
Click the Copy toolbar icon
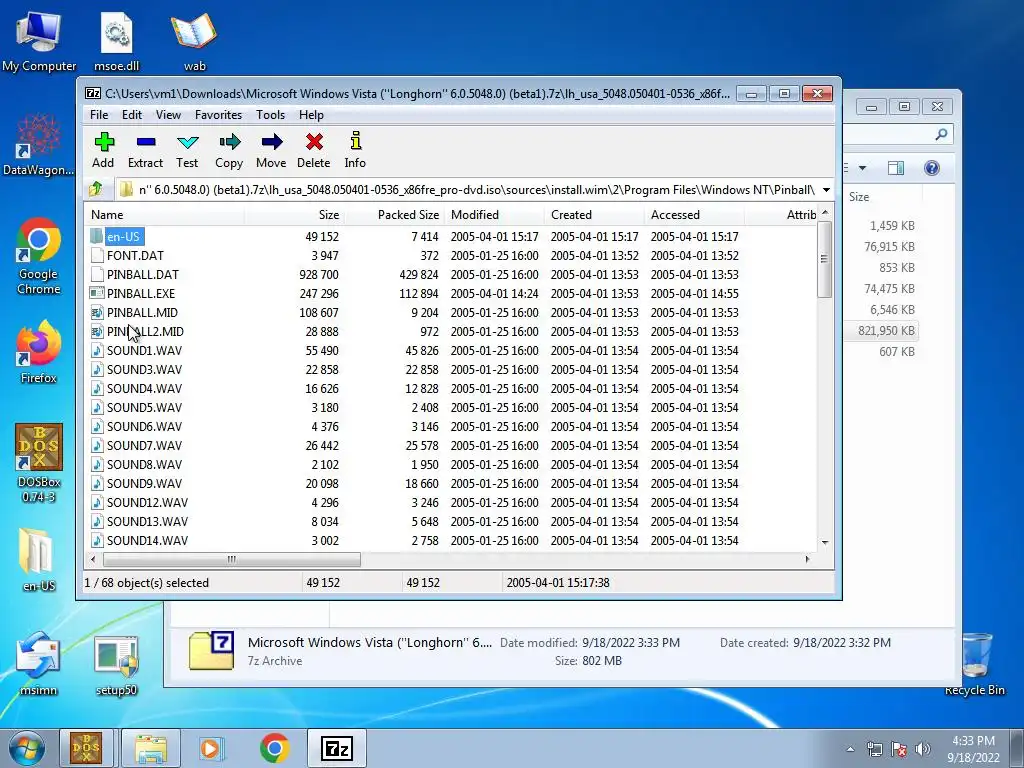pos(229,142)
